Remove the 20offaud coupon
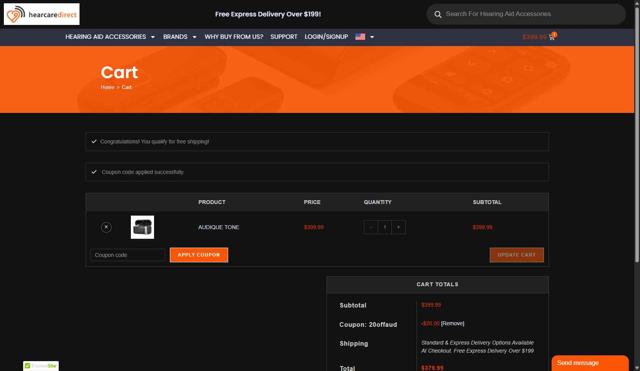 tap(452, 324)
